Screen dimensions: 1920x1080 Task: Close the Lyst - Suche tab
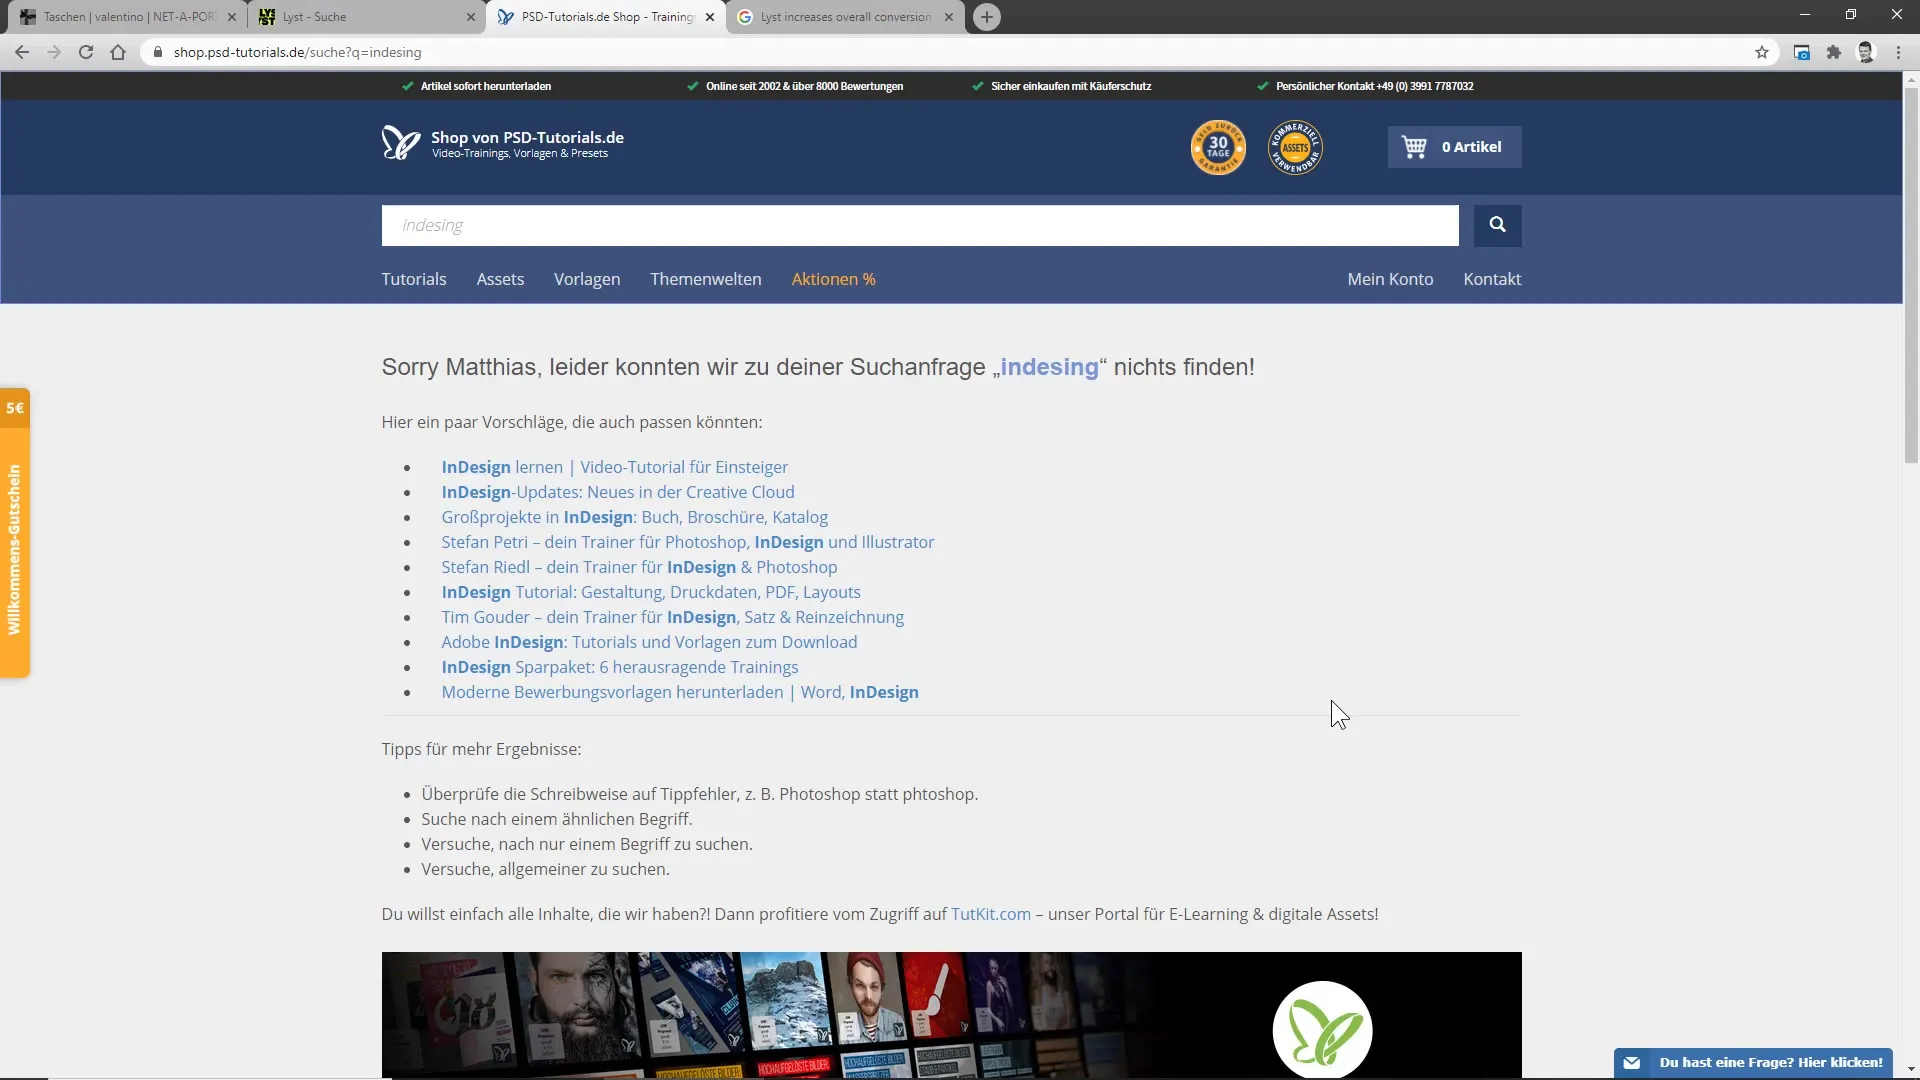[x=471, y=17]
